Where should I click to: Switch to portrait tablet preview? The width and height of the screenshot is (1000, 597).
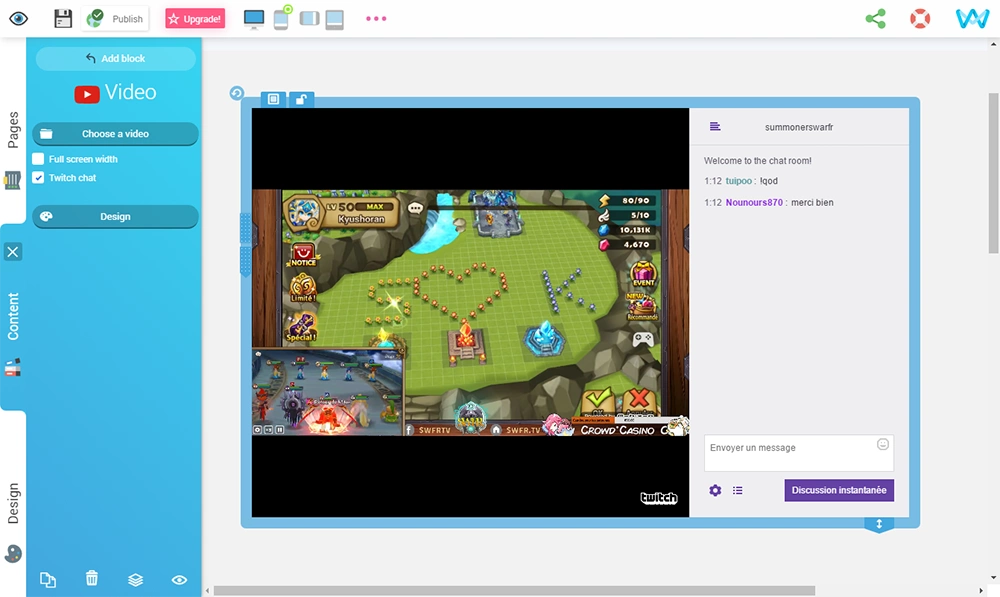tap(335, 20)
